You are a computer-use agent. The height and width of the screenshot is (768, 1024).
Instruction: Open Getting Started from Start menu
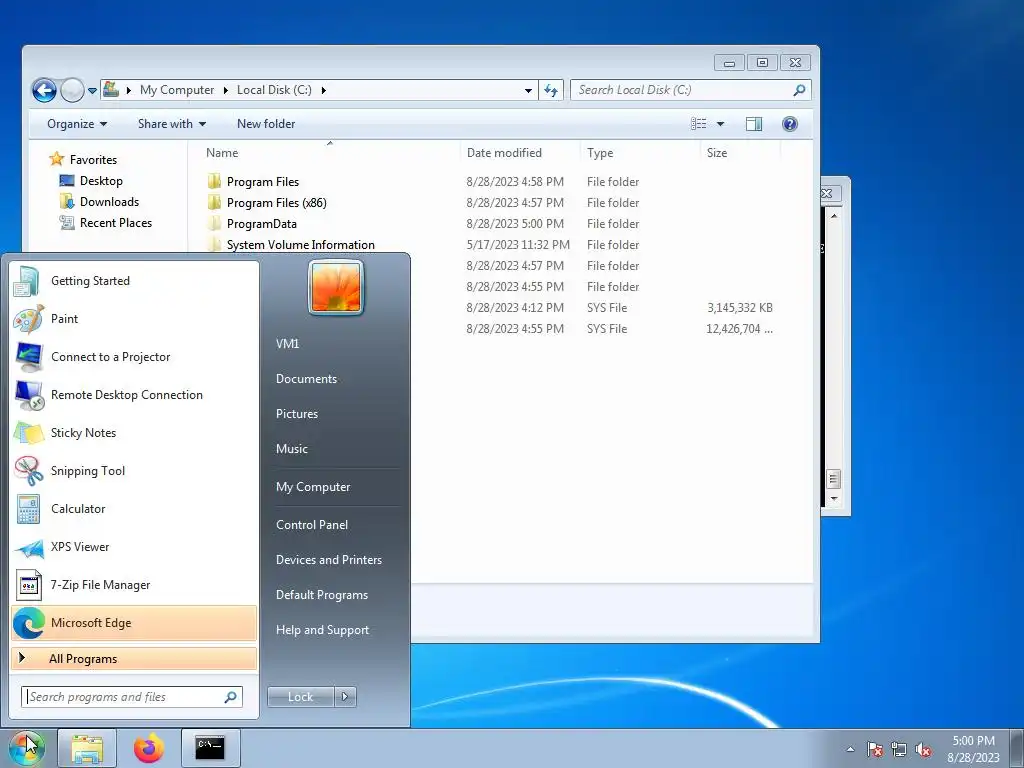(134, 281)
